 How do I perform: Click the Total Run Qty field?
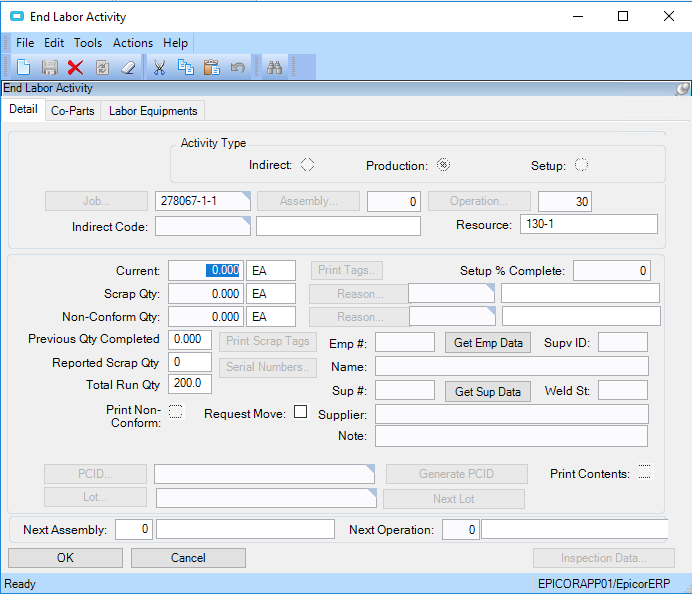[190, 384]
